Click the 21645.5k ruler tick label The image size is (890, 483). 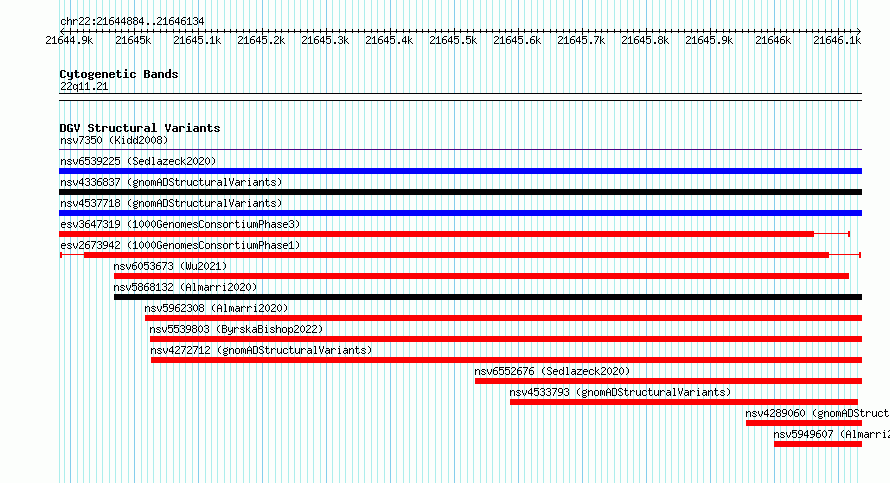coord(453,40)
